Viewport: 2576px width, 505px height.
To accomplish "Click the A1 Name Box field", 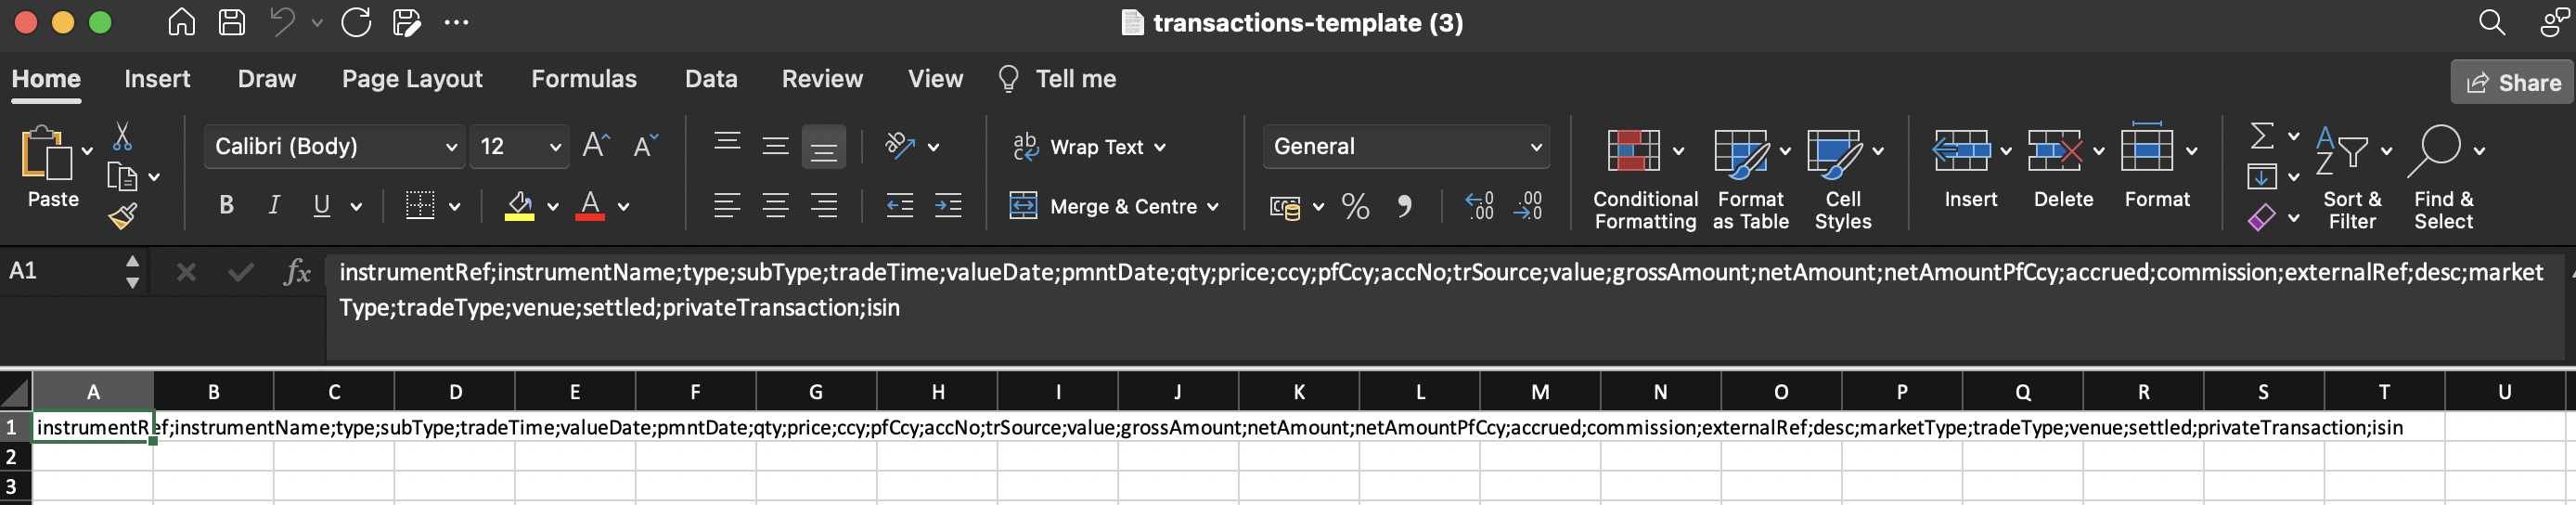I will pyautogui.click(x=60, y=271).
